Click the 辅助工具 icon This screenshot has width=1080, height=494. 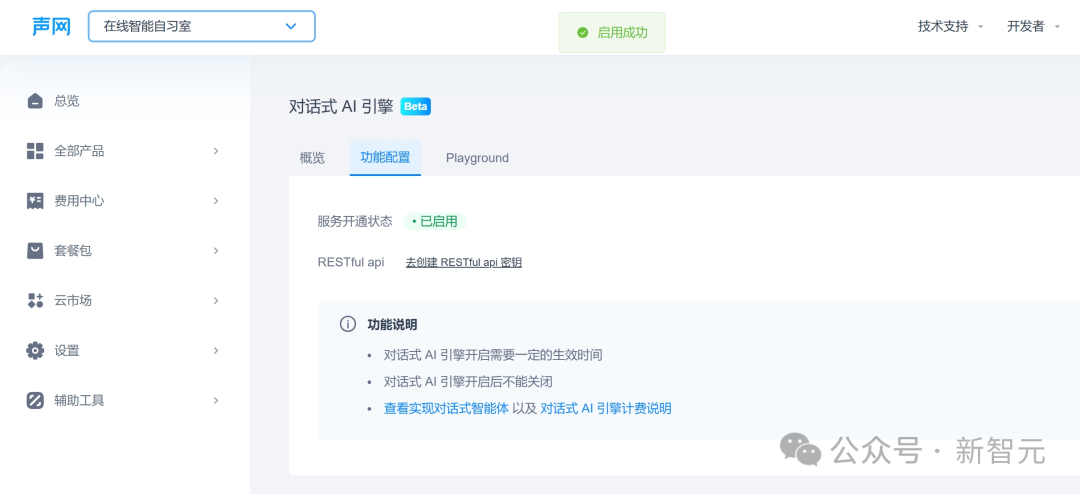point(35,400)
